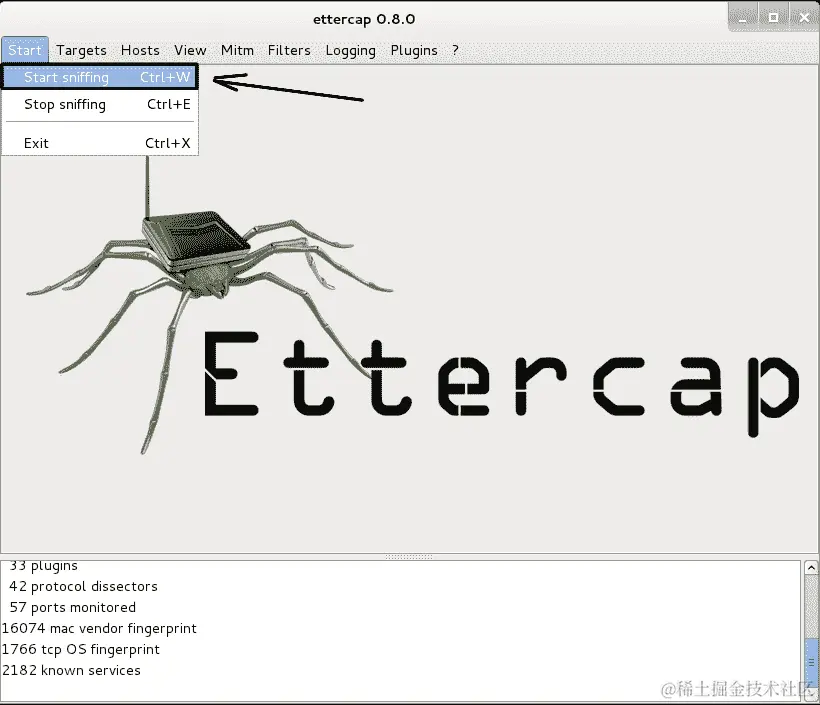820x705 pixels.
Task: Click the "33 plugins" log line
Action: (43, 566)
